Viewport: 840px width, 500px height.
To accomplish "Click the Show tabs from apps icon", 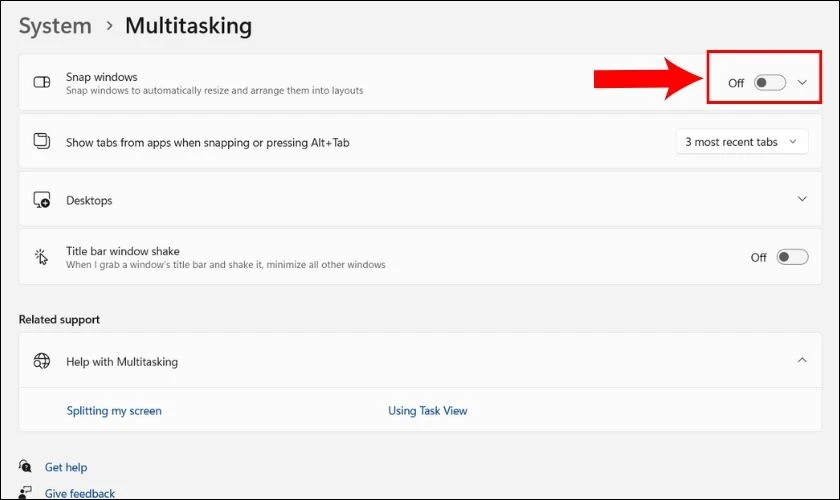I will pos(42,141).
